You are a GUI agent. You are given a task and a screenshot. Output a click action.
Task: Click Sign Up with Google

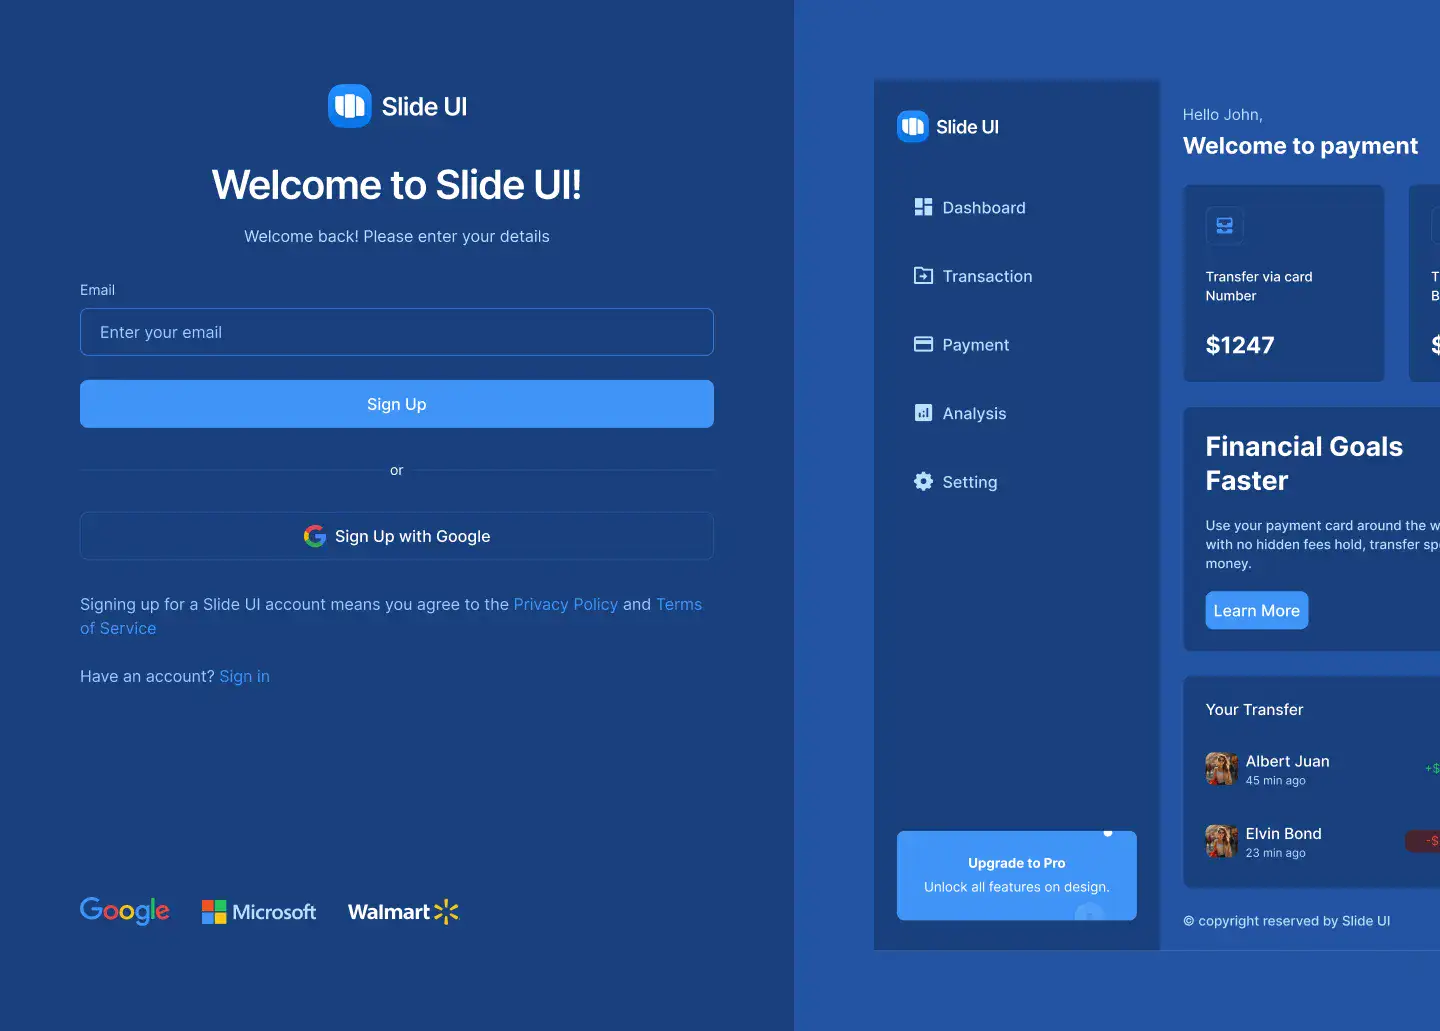pyautogui.click(x=397, y=536)
